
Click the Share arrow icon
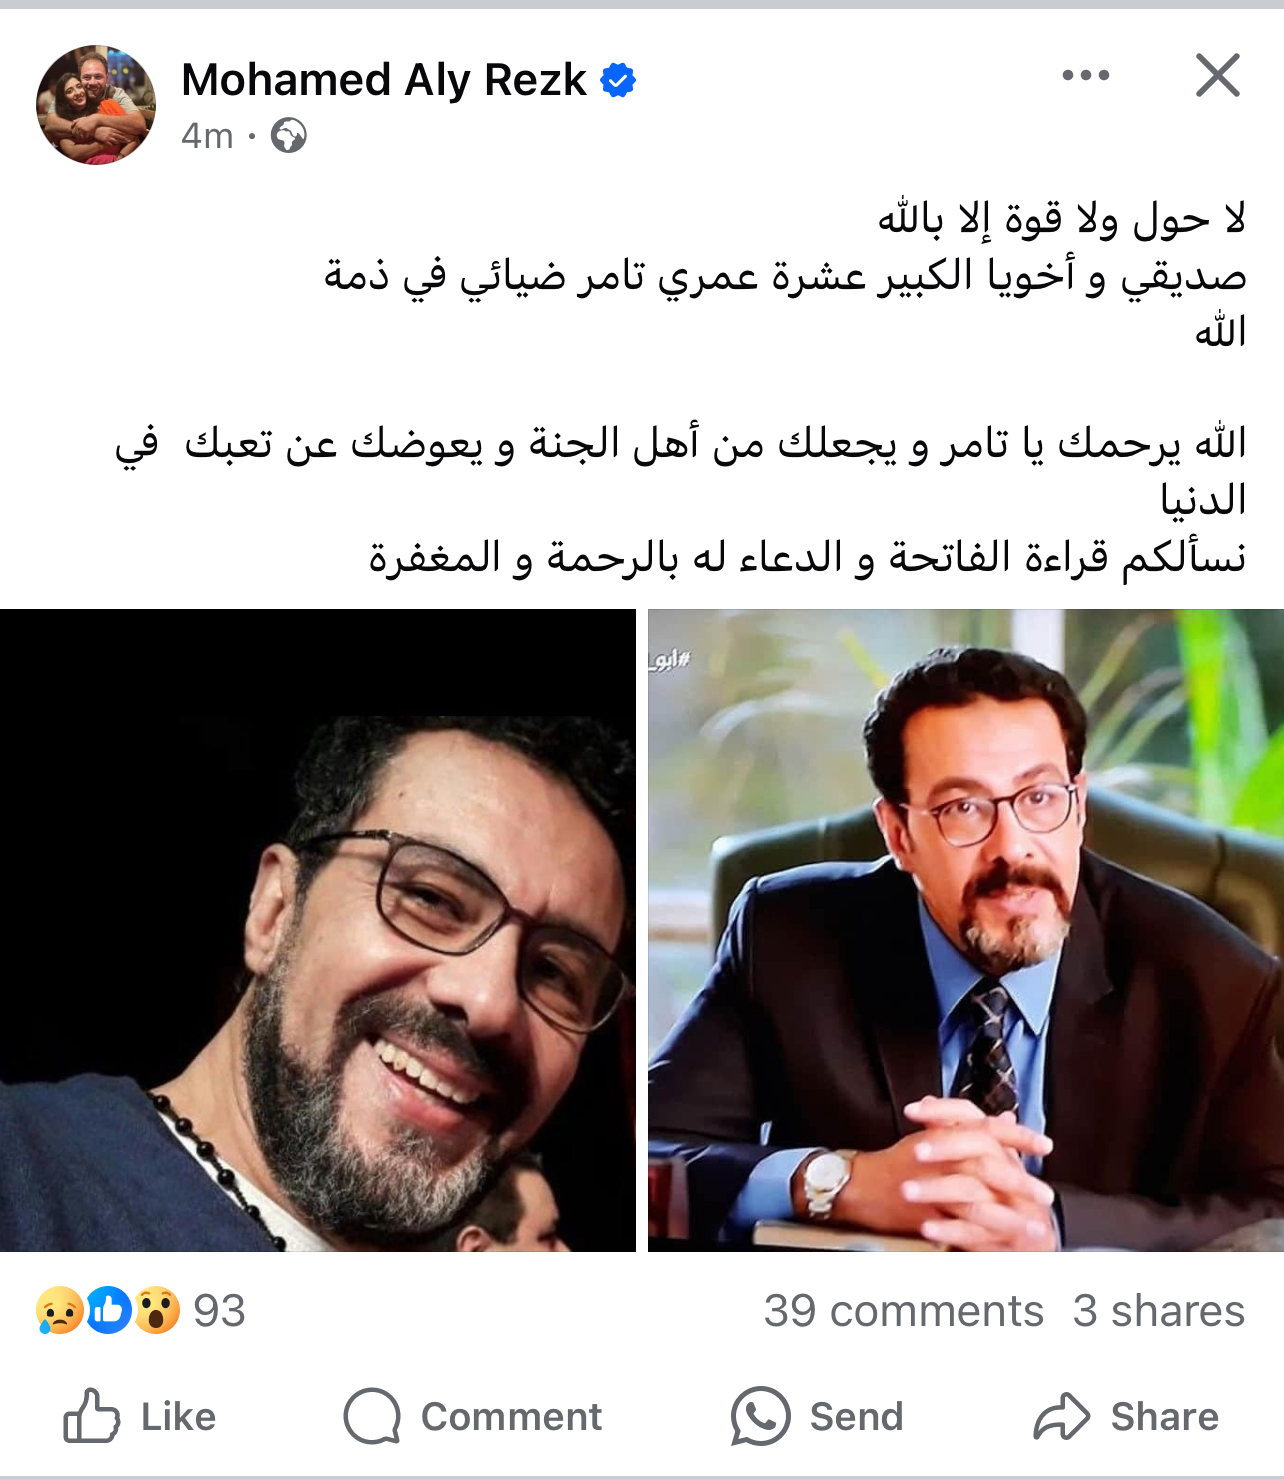point(1061,1416)
